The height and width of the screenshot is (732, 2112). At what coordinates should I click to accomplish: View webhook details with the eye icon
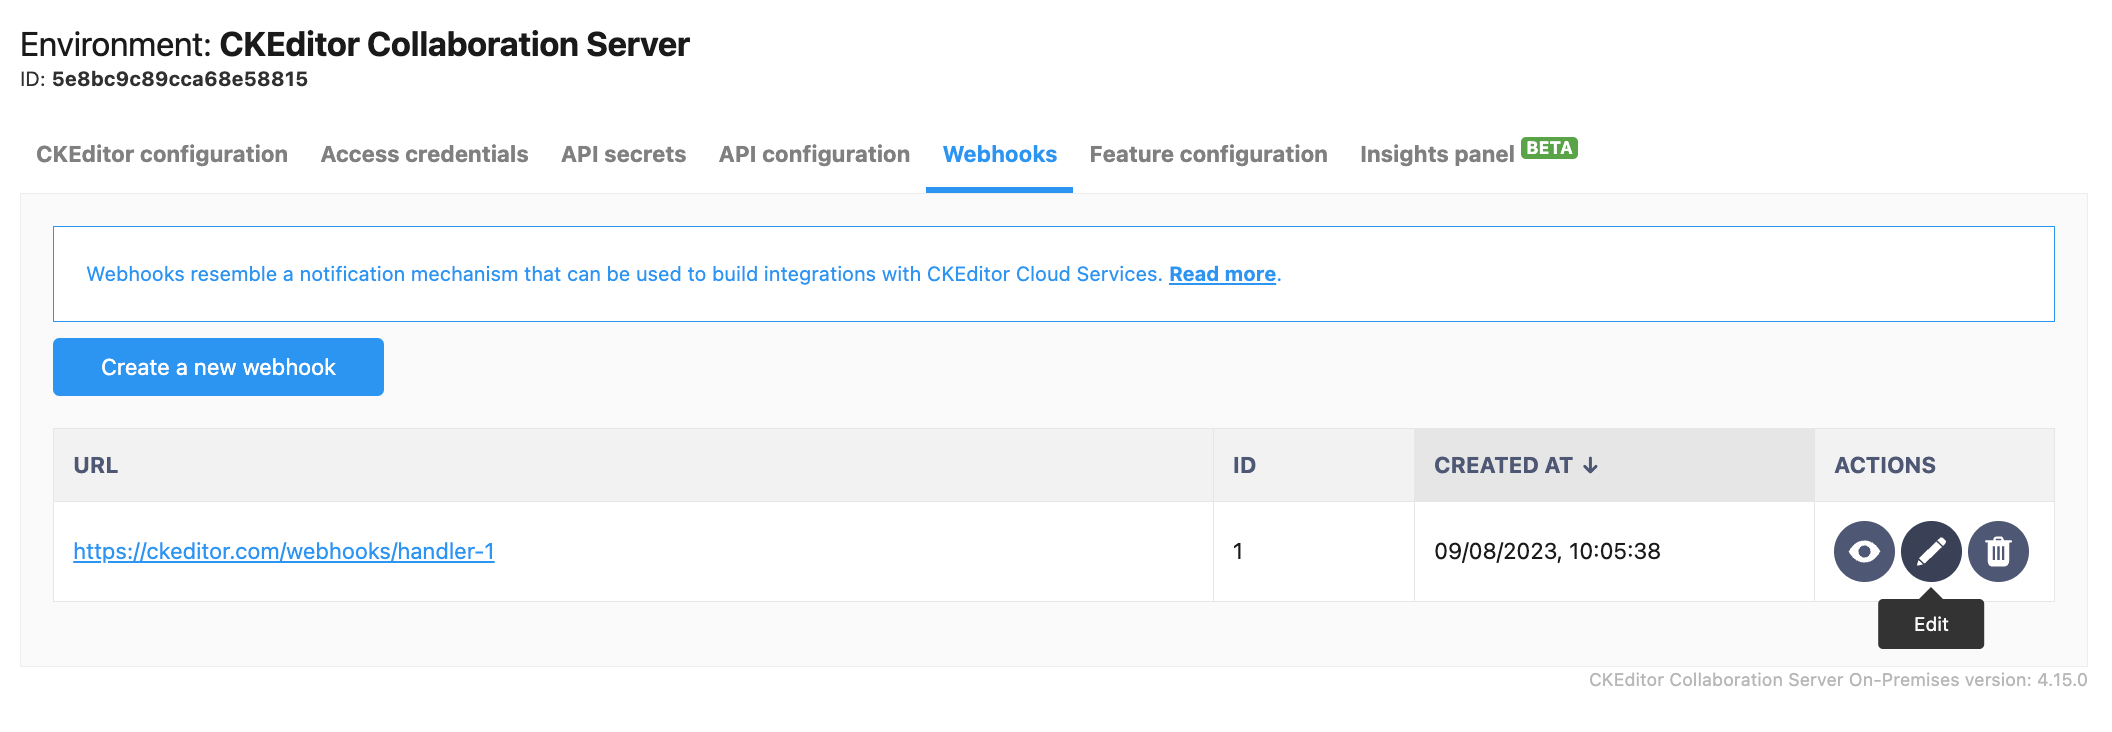point(1864,551)
